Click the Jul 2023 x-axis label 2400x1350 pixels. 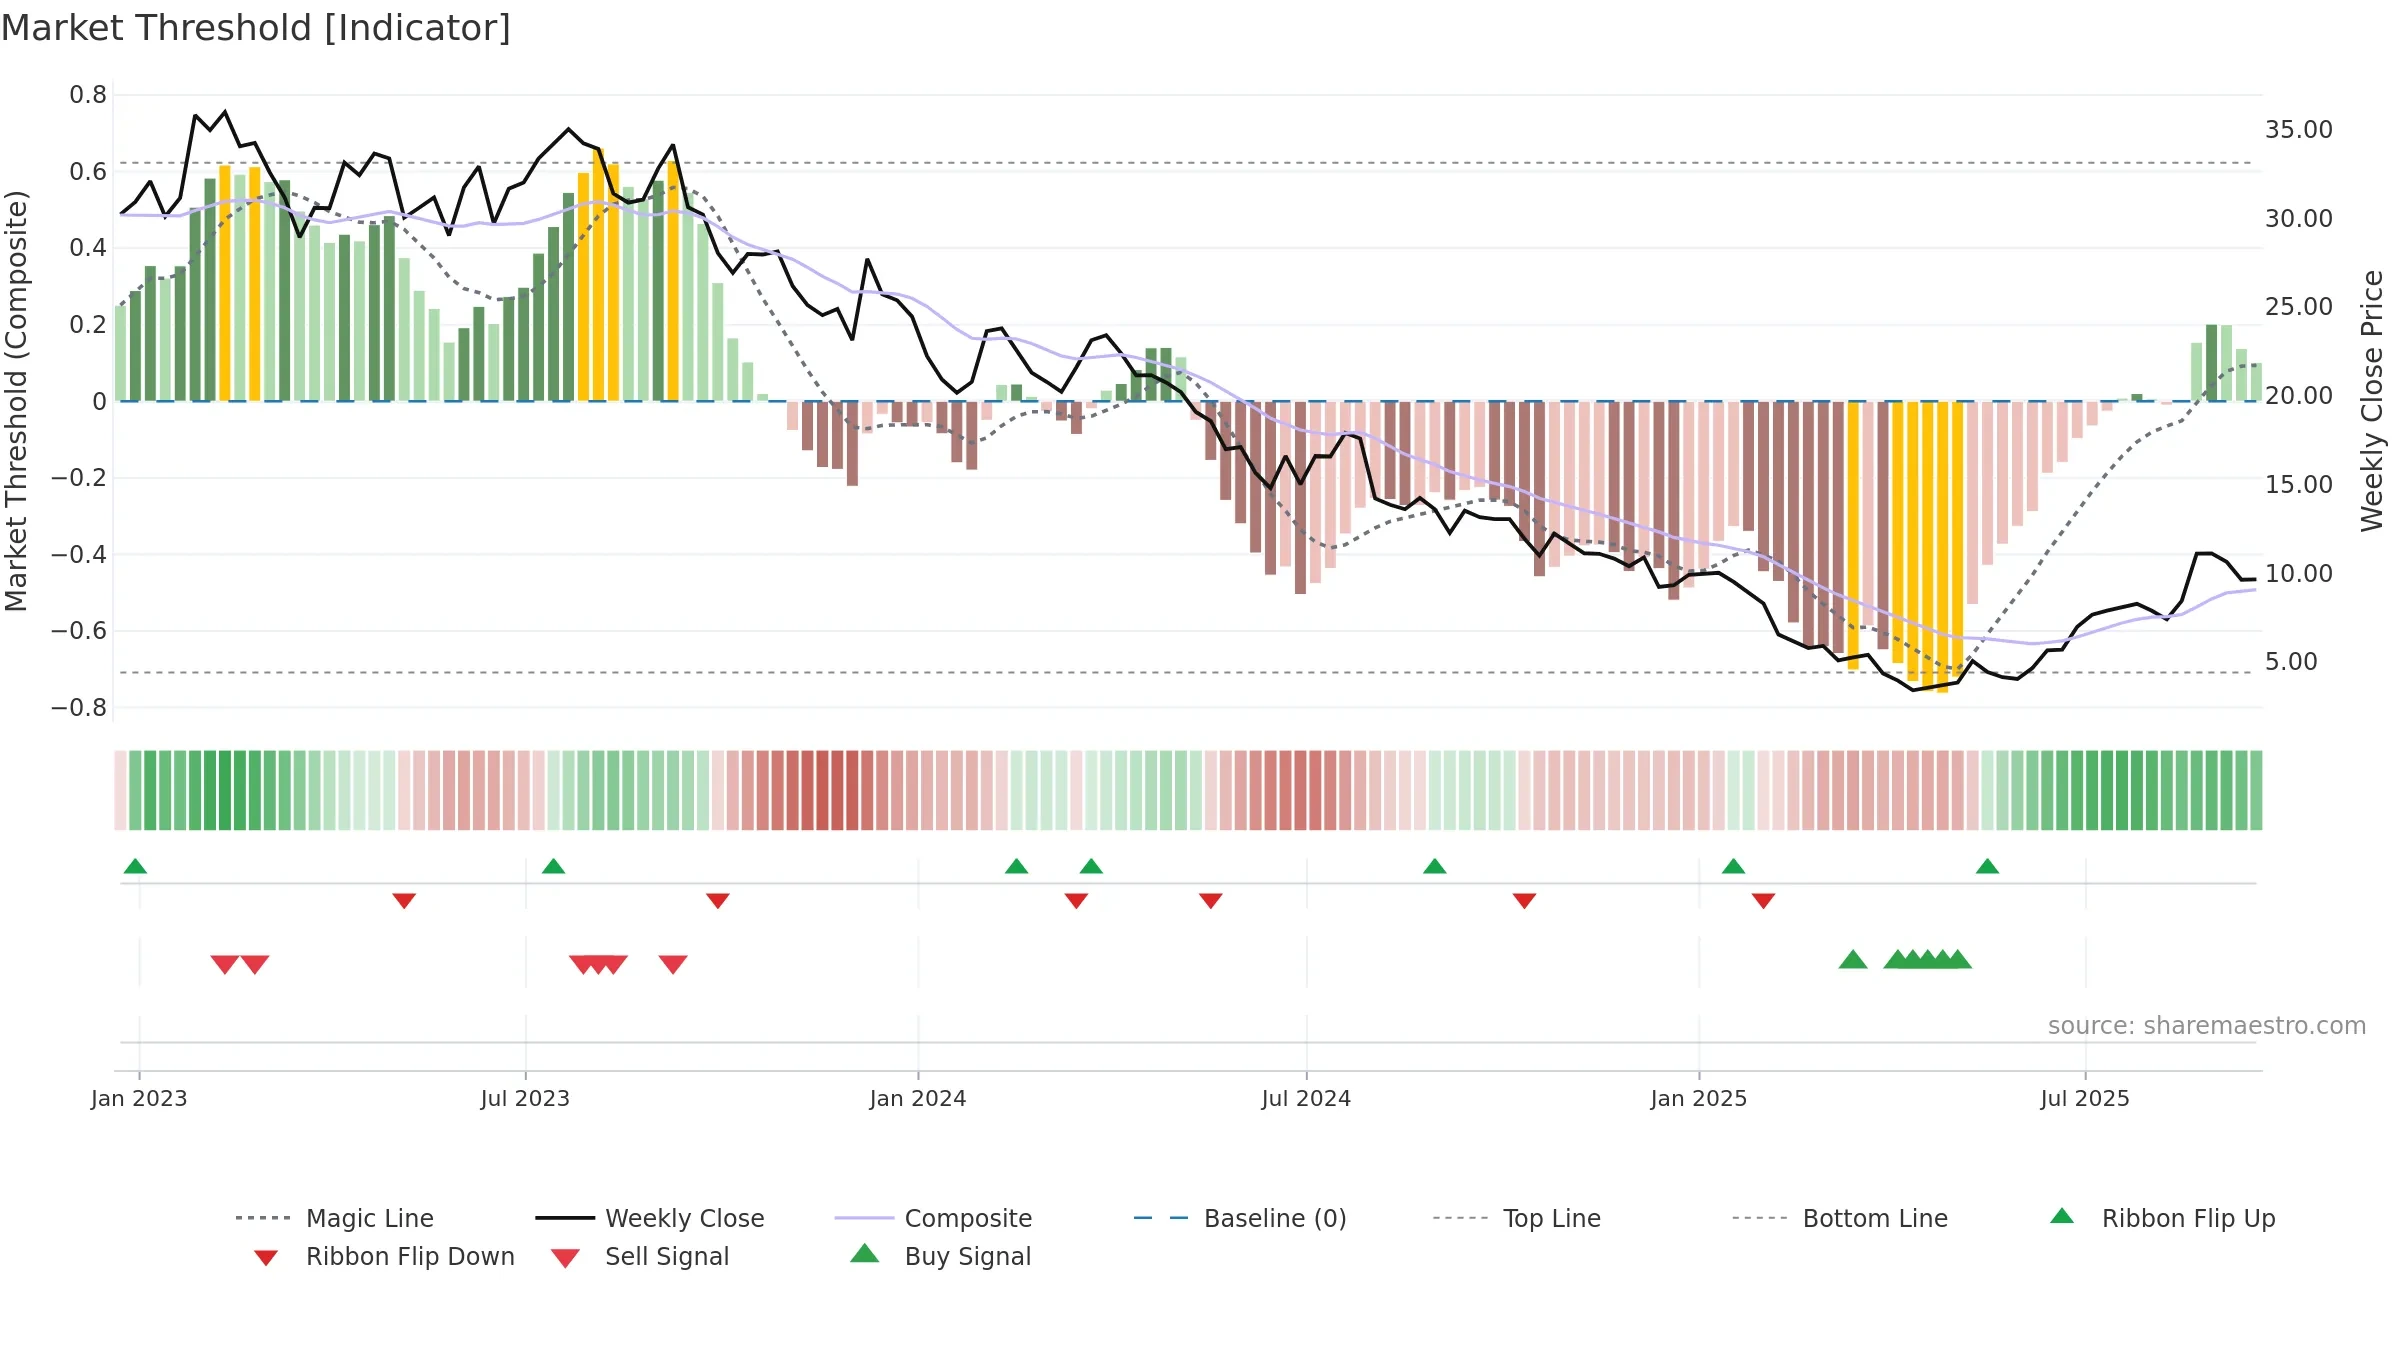pos(525,1098)
